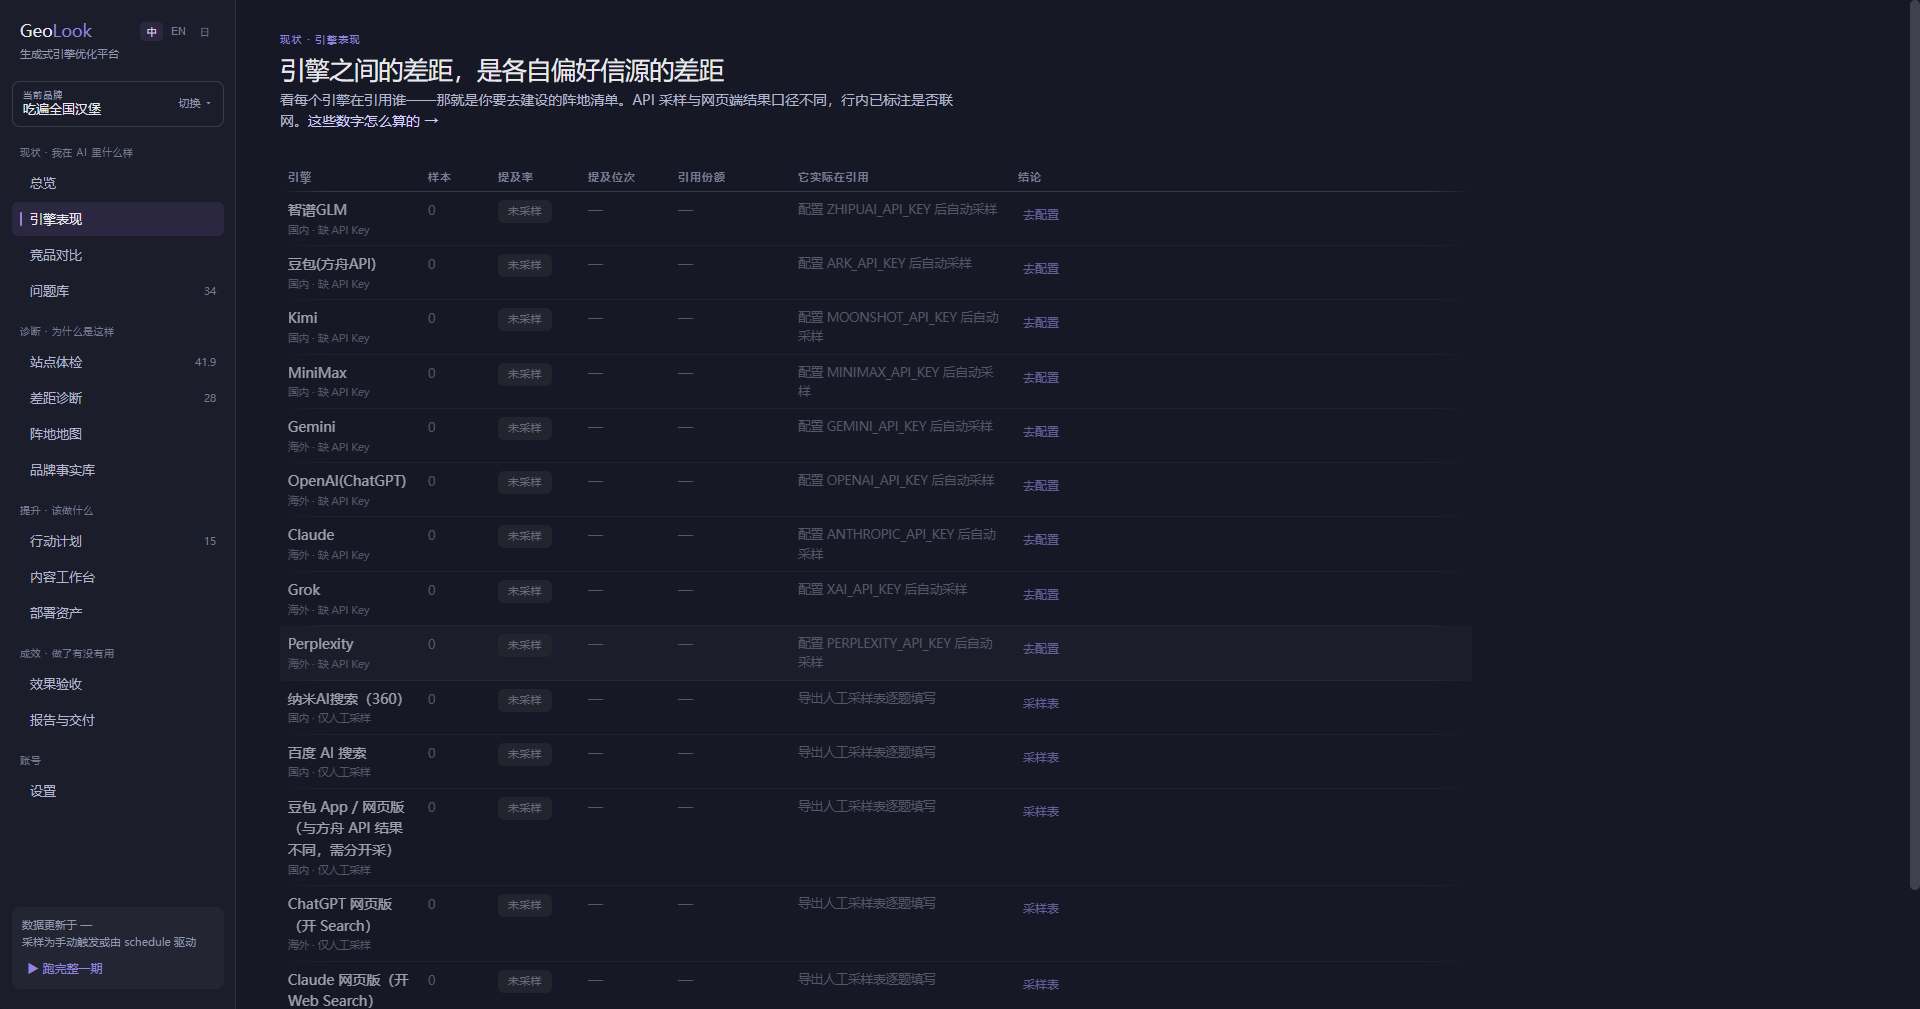Switch interface language to Japanese (日)
This screenshot has height=1009, width=1920.
point(205,32)
